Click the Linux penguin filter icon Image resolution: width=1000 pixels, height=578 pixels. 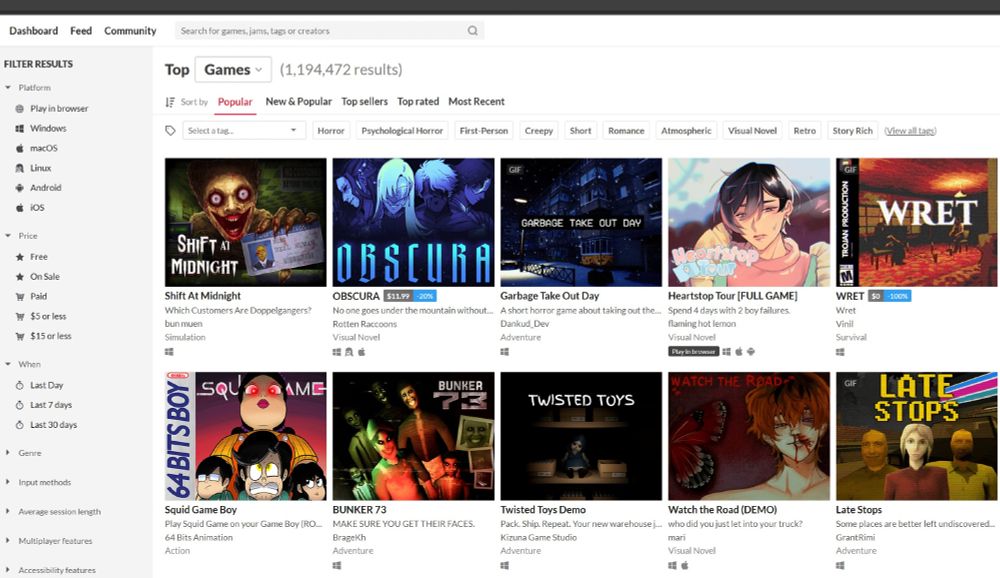20,168
